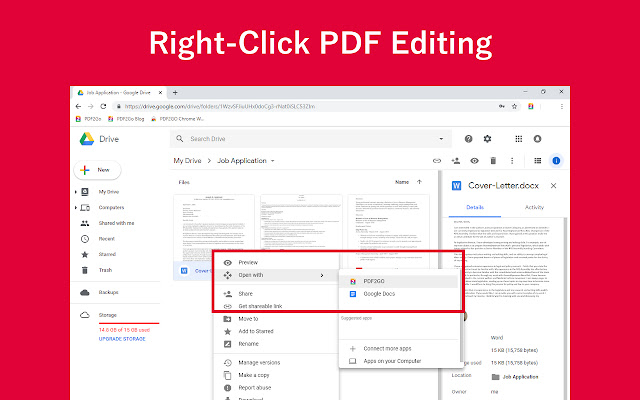Click the preview eye icon in the toolbar
Screen dimensions: 640x400
[474, 161]
